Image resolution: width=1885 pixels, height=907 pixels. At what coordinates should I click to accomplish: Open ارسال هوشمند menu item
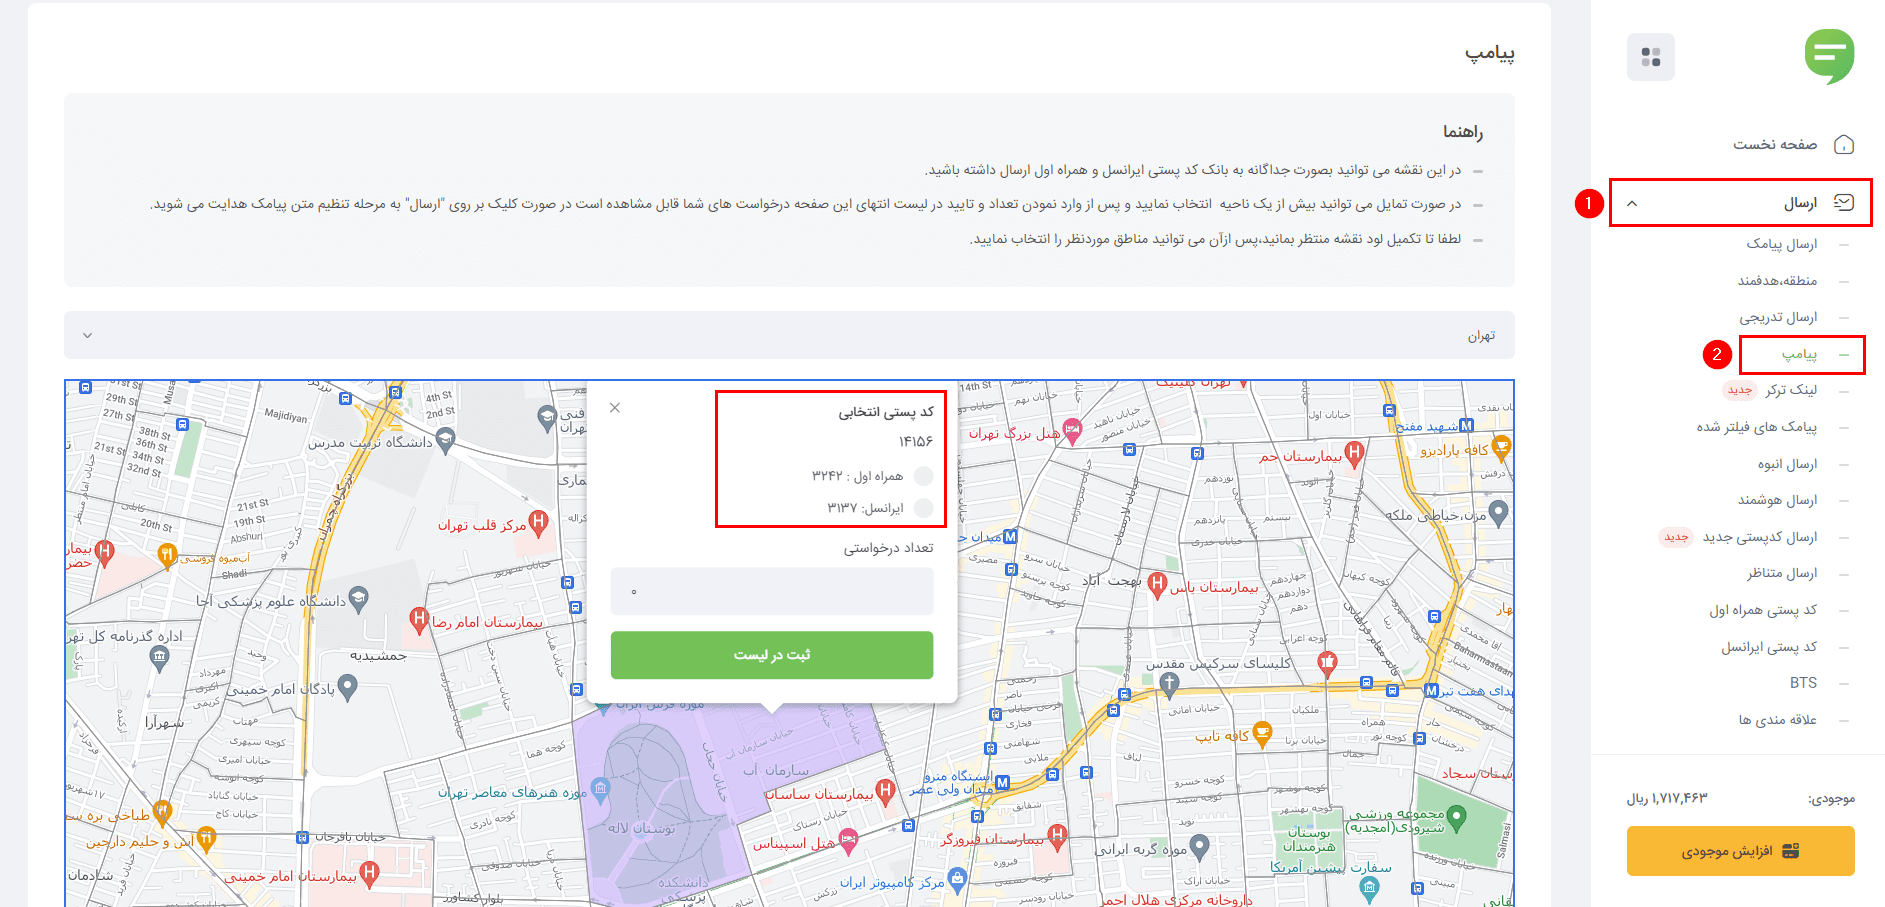(x=1777, y=500)
